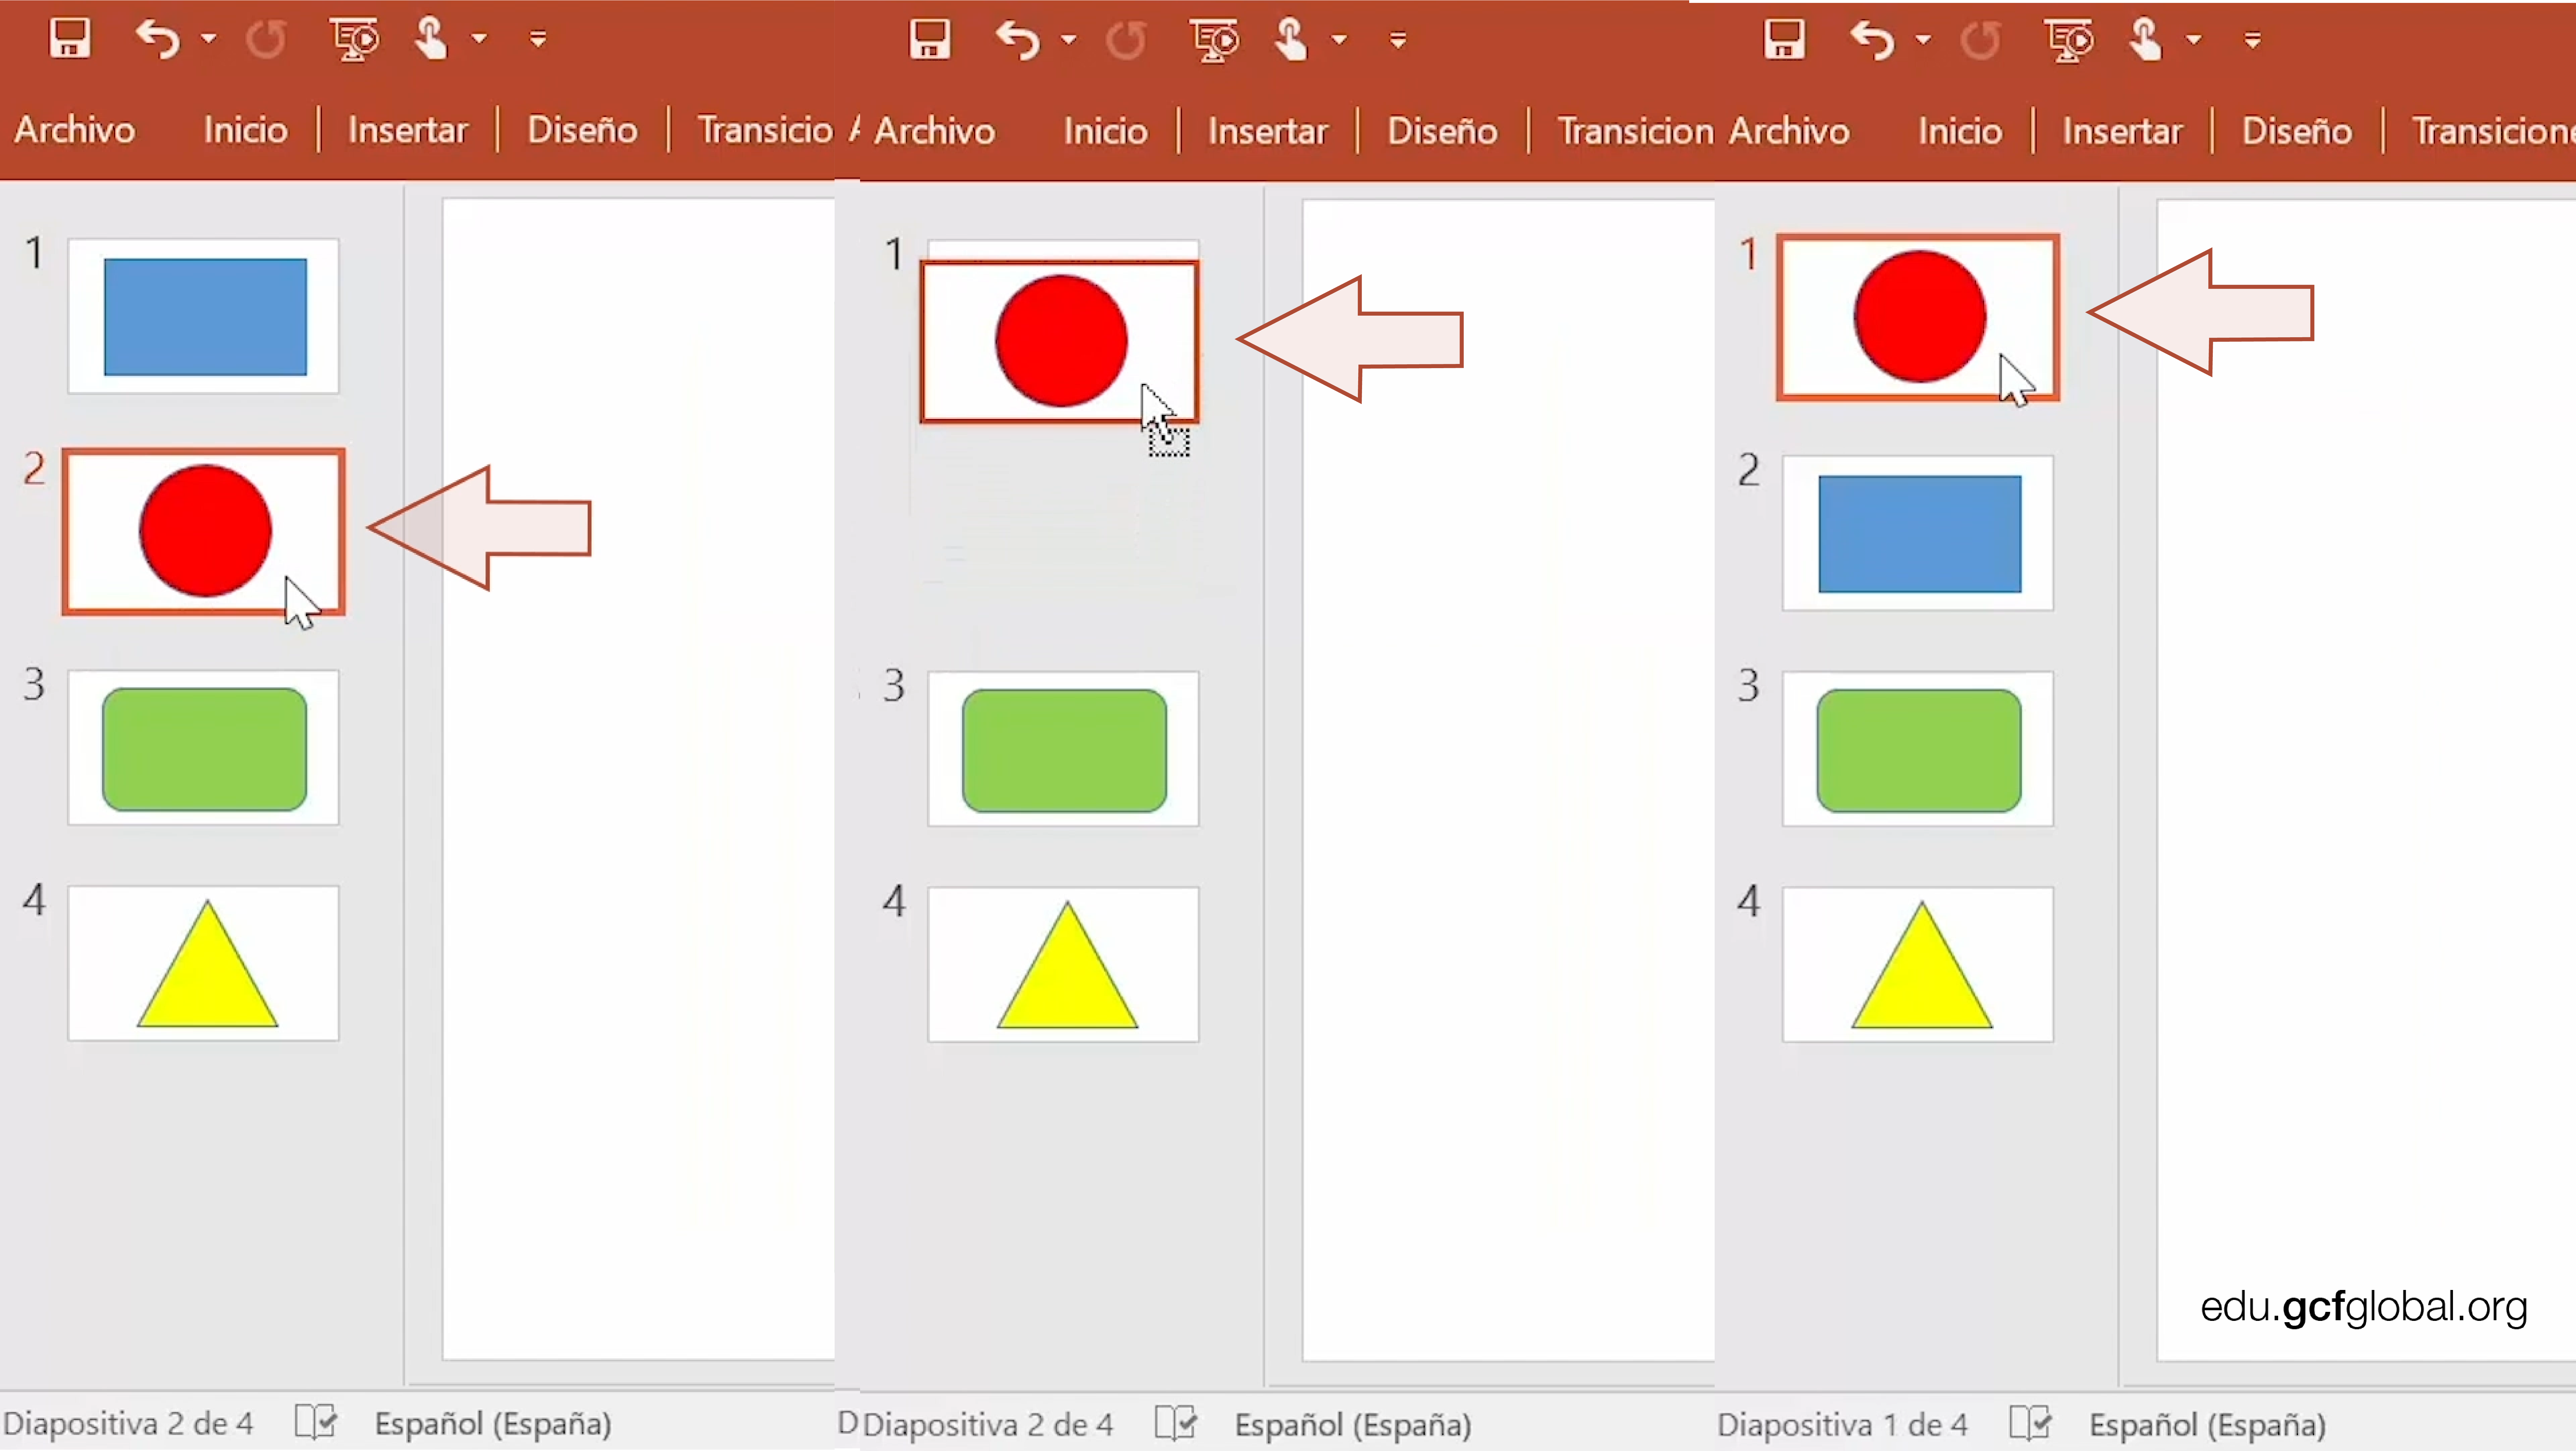The image size is (2576, 1451).
Task: Click Touch mode icon in left panel
Action: coord(431,39)
